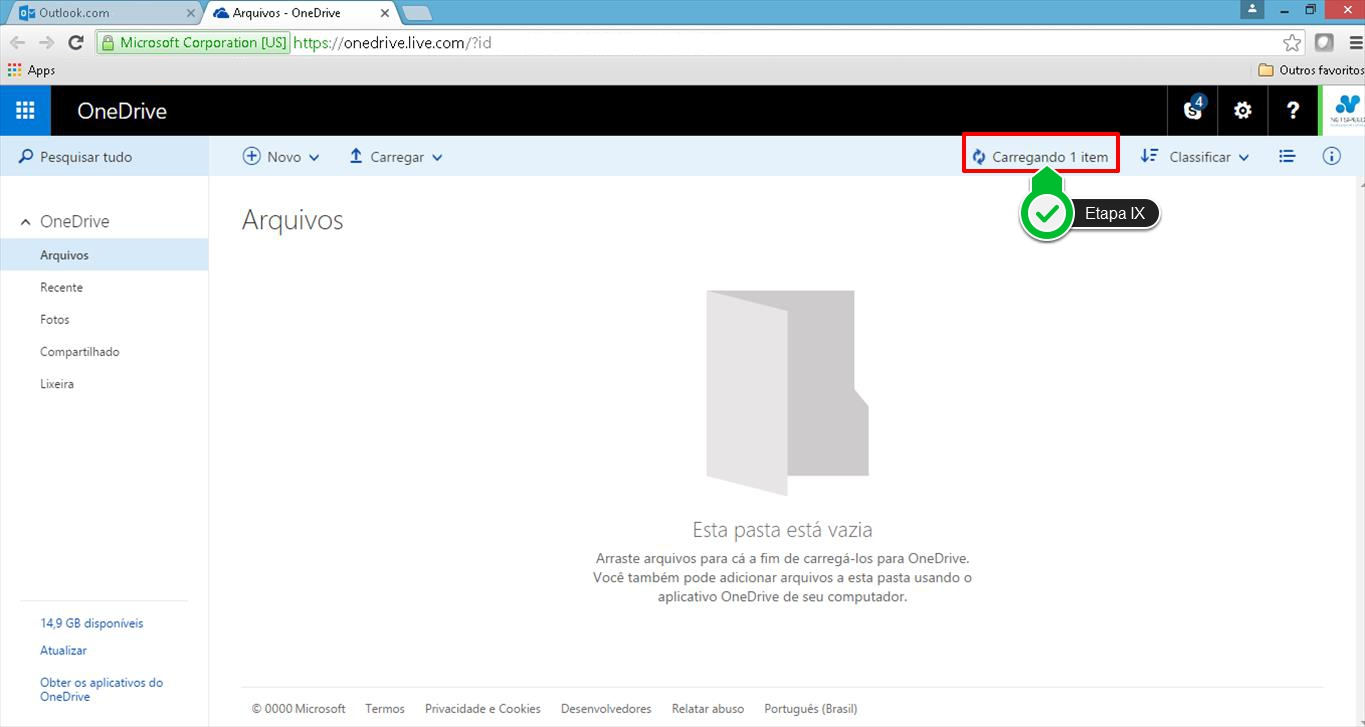Open the app launcher grid icon
This screenshot has width=1365, height=727.
tap(25, 111)
